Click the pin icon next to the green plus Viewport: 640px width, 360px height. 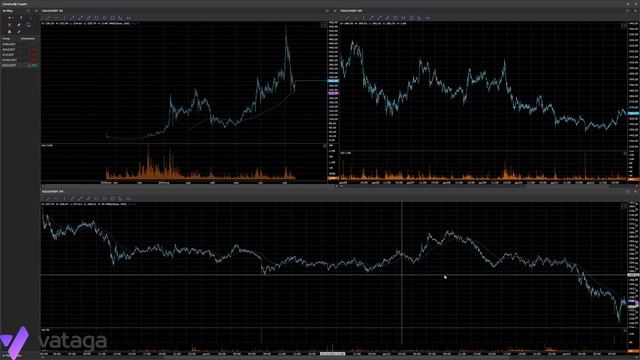[x=21, y=18]
